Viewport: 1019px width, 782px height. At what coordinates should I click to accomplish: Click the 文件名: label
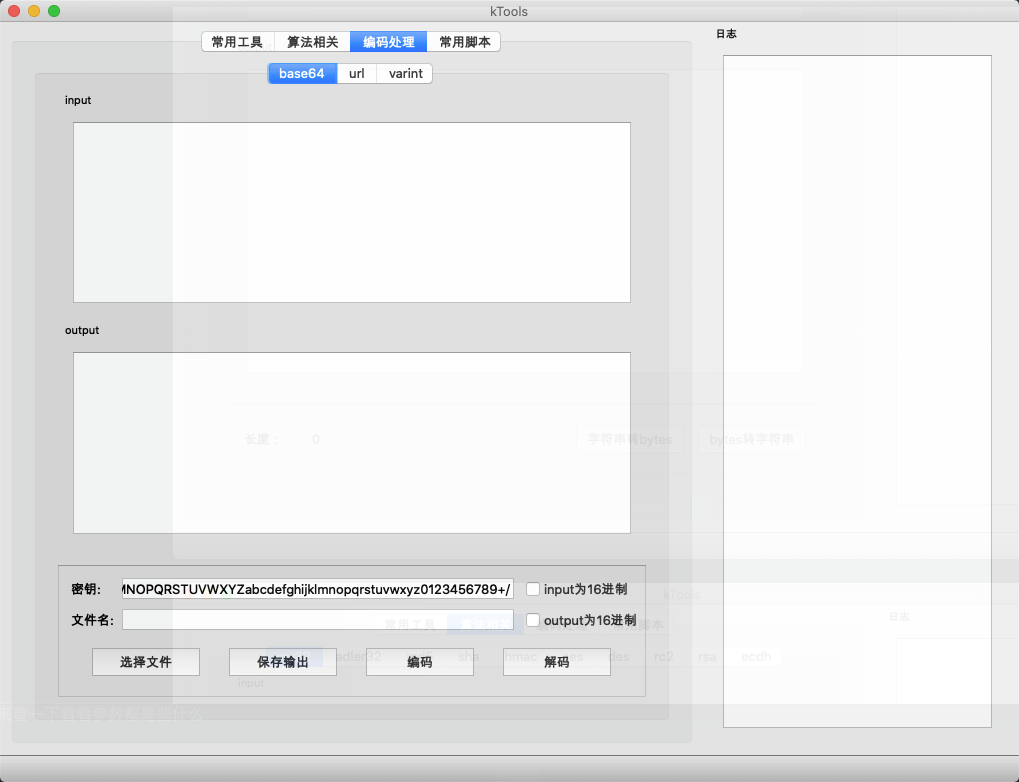[92, 620]
